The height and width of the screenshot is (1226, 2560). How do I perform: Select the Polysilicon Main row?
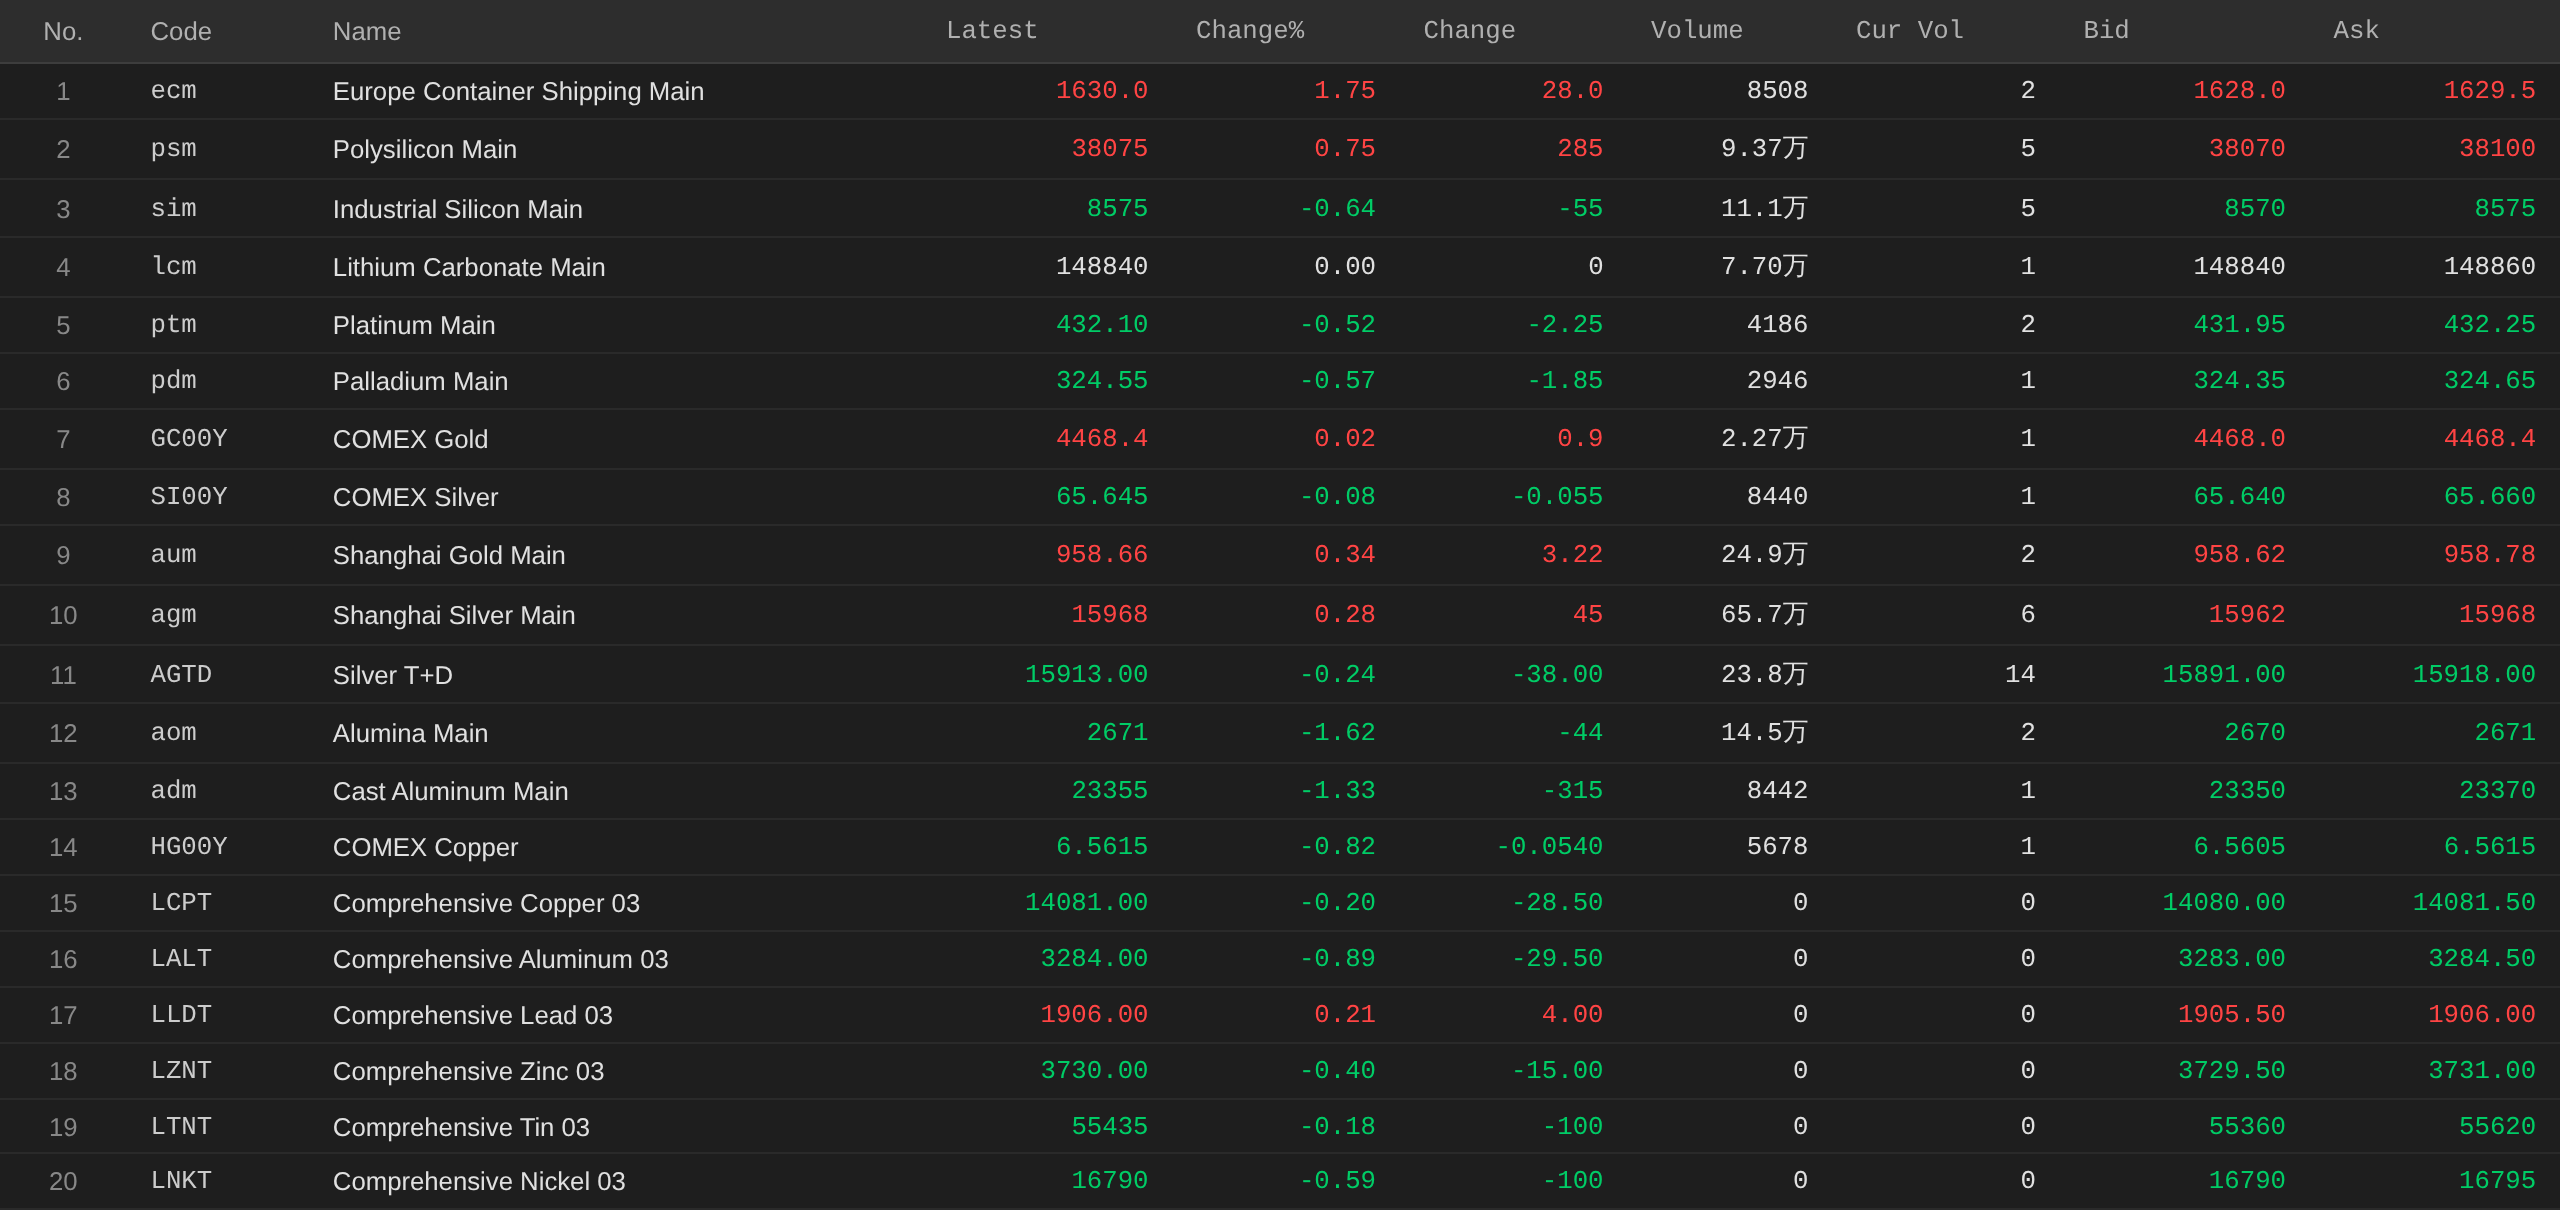click(x=1280, y=149)
